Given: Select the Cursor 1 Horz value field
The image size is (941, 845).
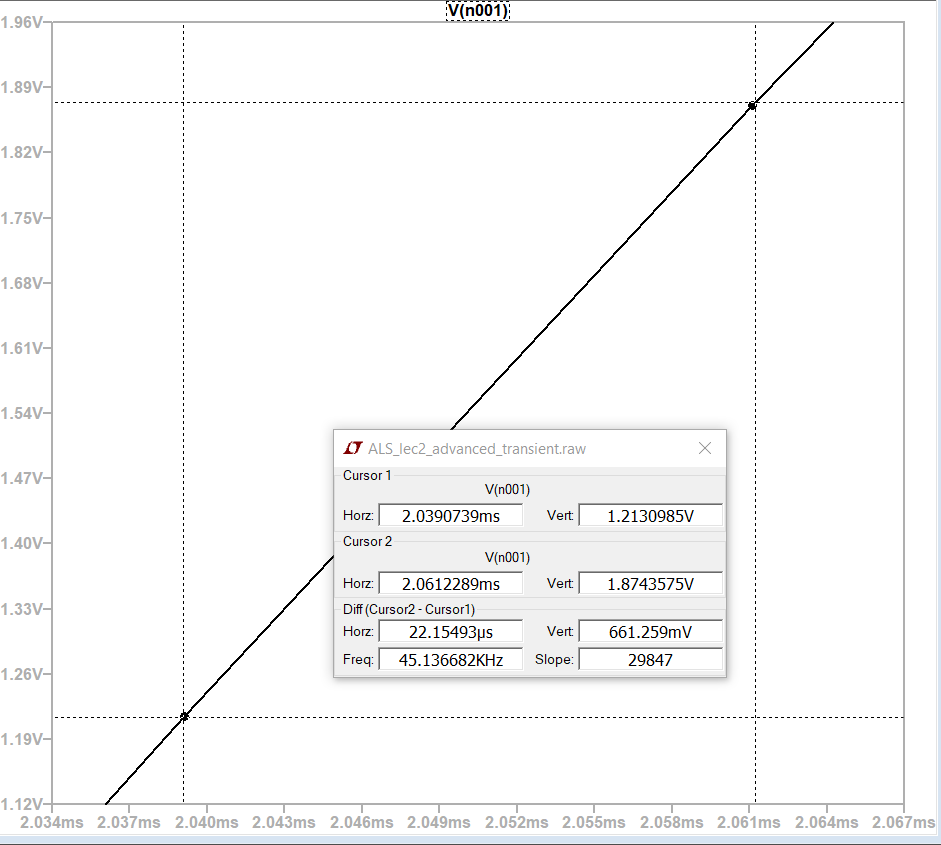Looking at the screenshot, I should pyautogui.click(x=450, y=516).
